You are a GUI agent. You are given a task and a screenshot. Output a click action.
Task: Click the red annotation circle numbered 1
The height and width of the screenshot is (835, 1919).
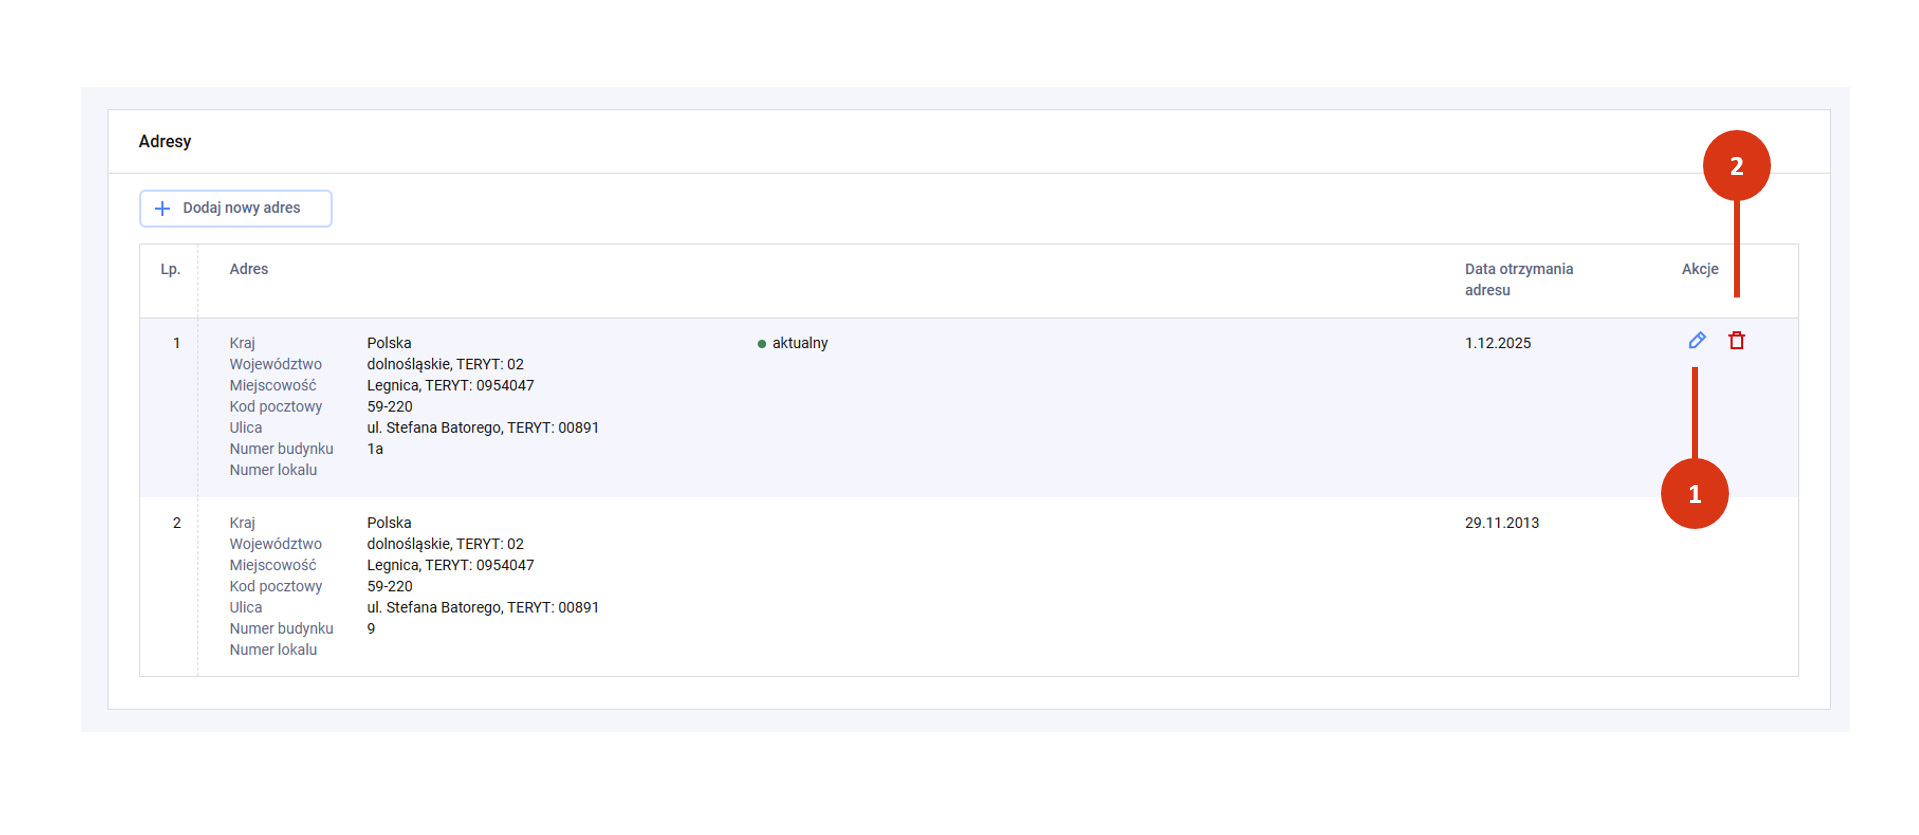[x=1694, y=494]
